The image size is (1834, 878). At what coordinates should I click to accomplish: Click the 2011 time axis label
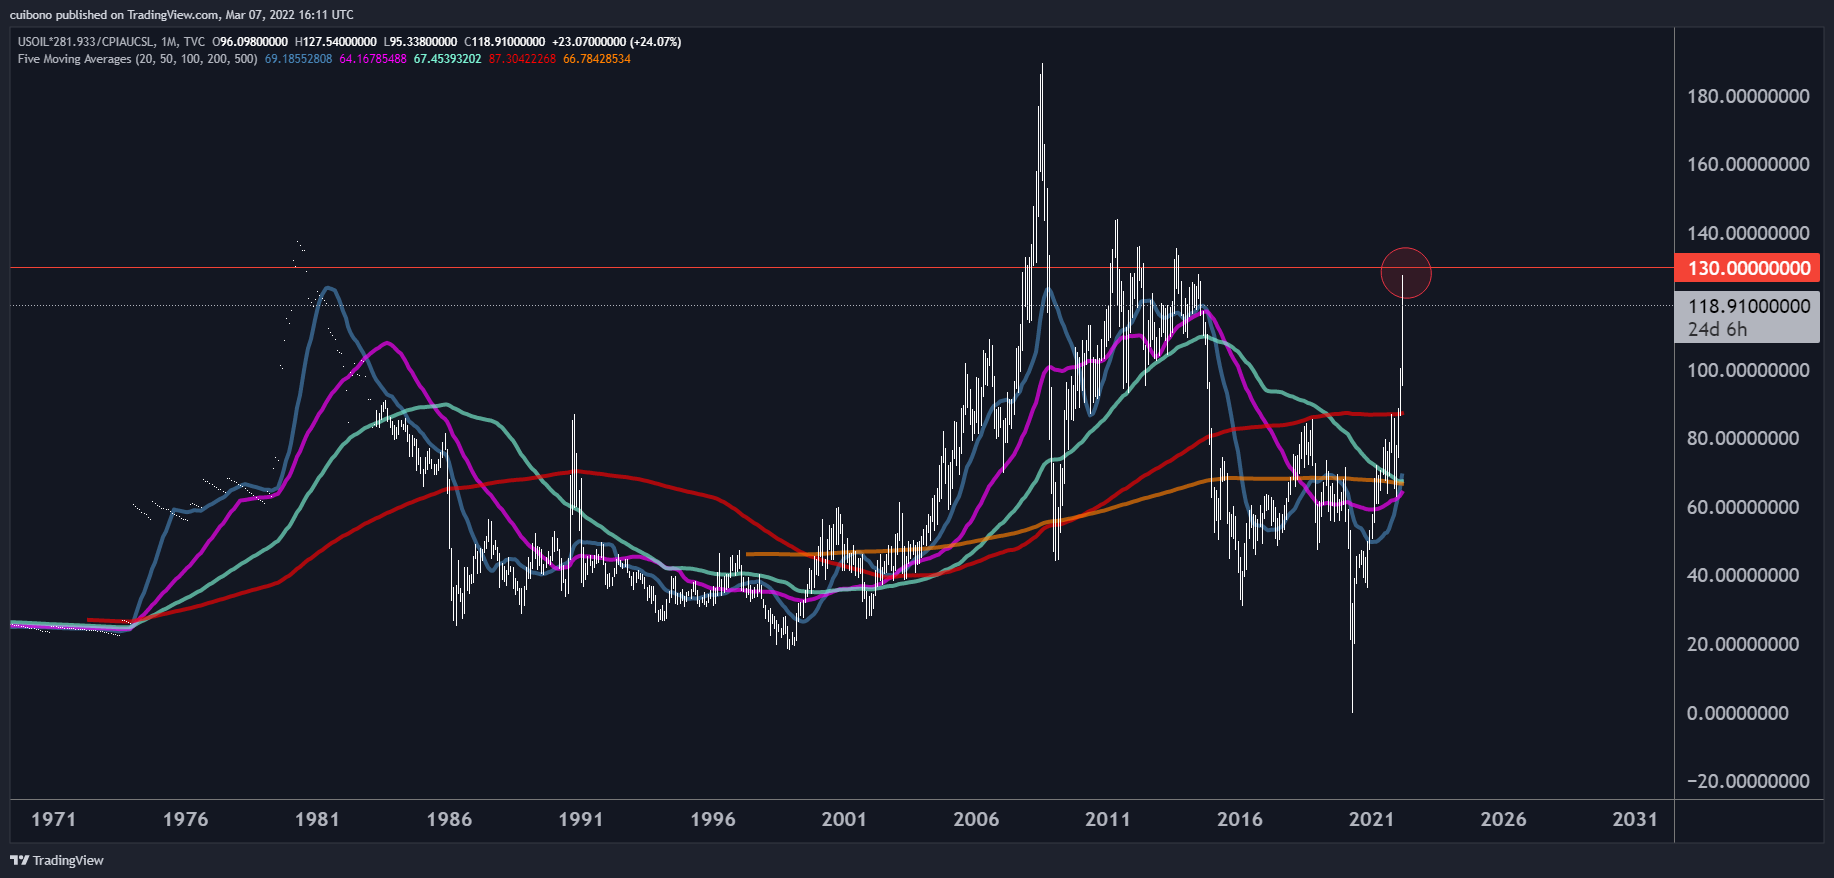coord(1108,819)
